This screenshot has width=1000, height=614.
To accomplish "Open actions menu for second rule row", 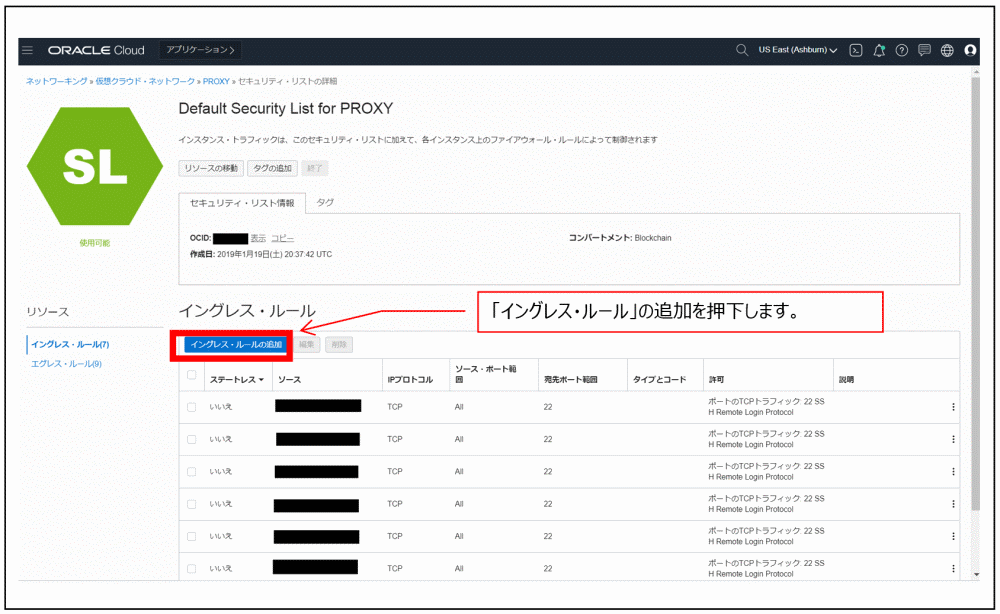I will click(x=953, y=439).
